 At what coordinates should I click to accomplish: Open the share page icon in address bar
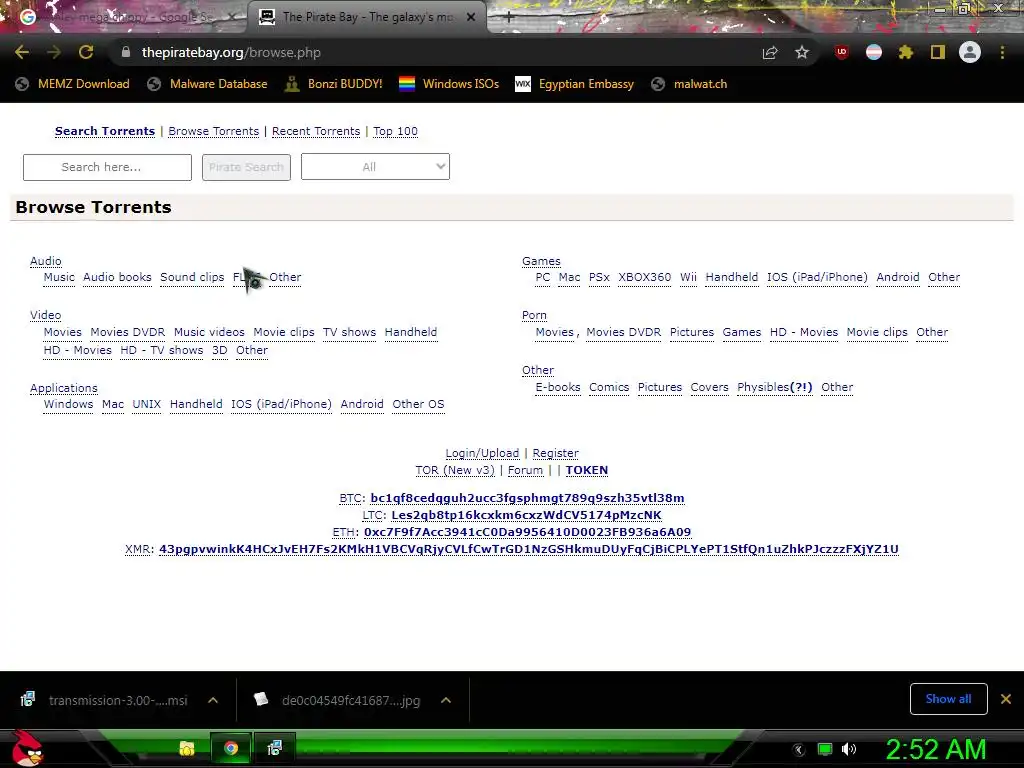coord(770,52)
